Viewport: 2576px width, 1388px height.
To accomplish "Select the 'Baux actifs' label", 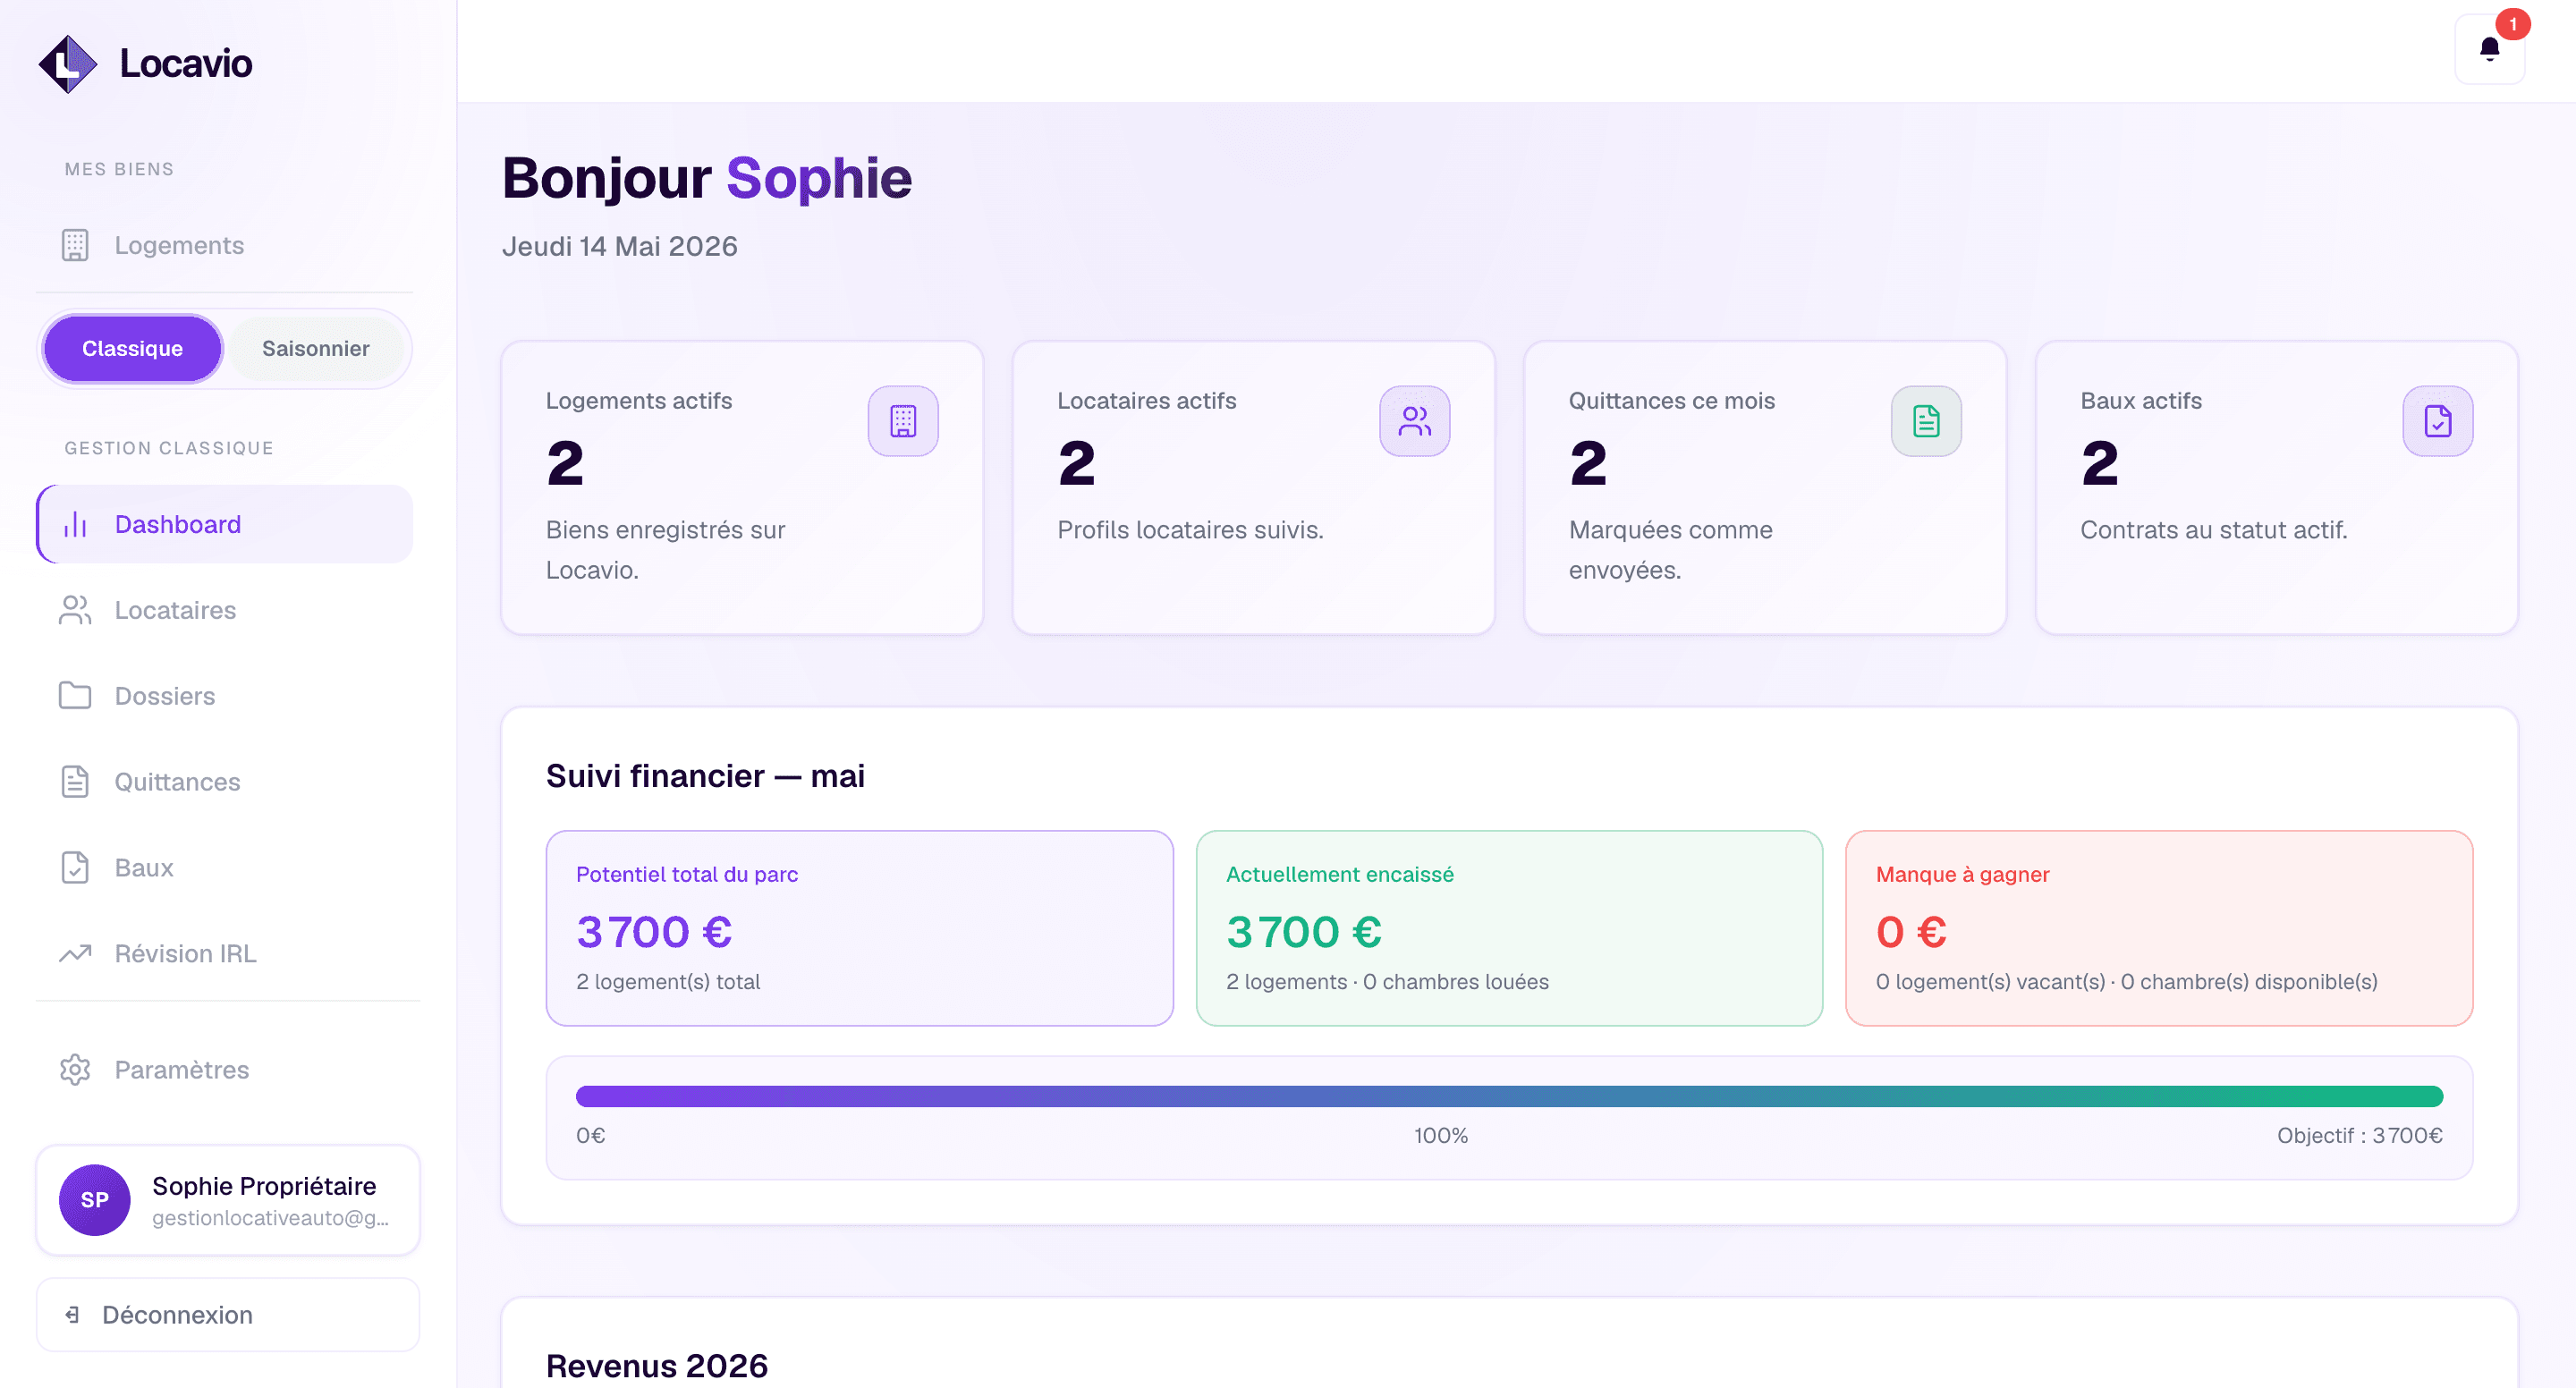I will coord(2141,401).
